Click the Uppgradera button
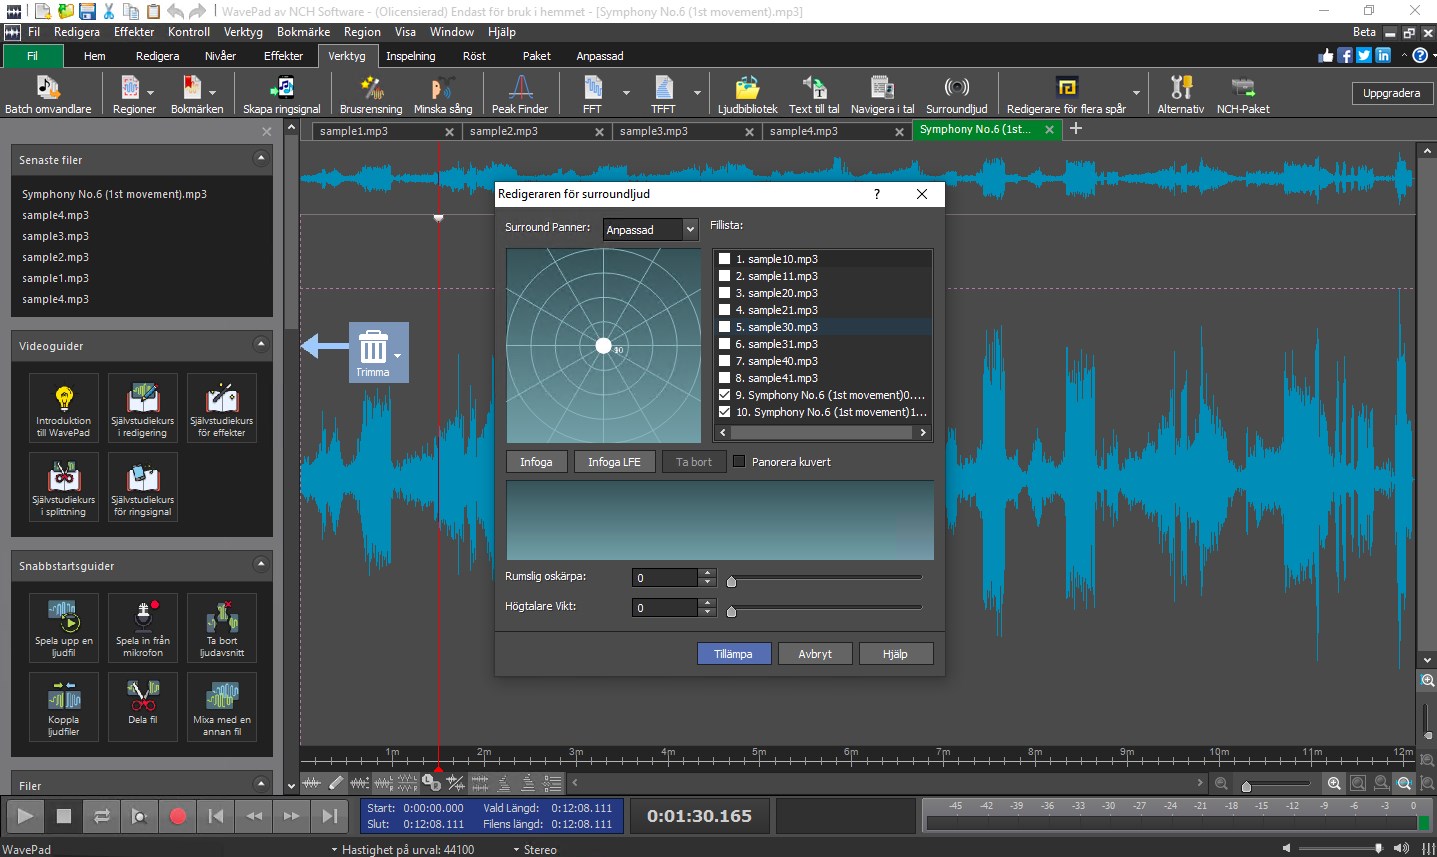 point(1392,93)
